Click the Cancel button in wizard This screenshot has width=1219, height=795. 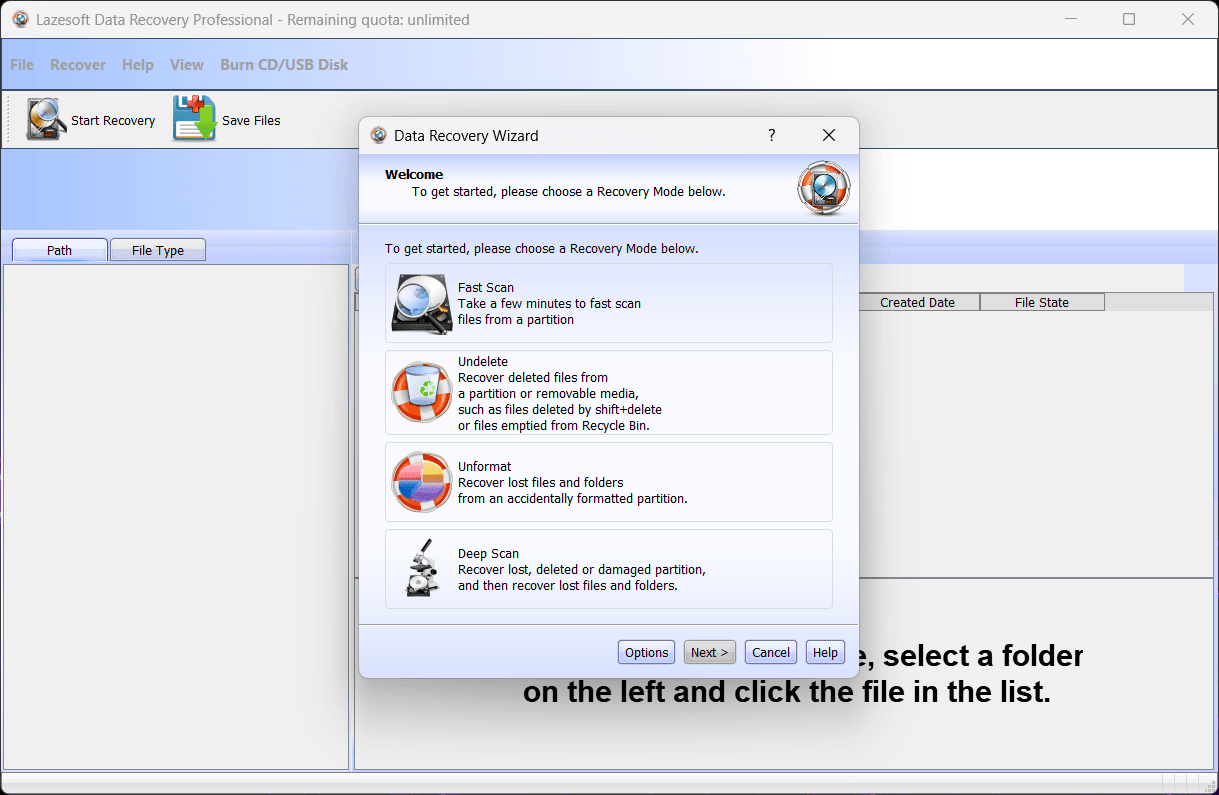coord(771,652)
